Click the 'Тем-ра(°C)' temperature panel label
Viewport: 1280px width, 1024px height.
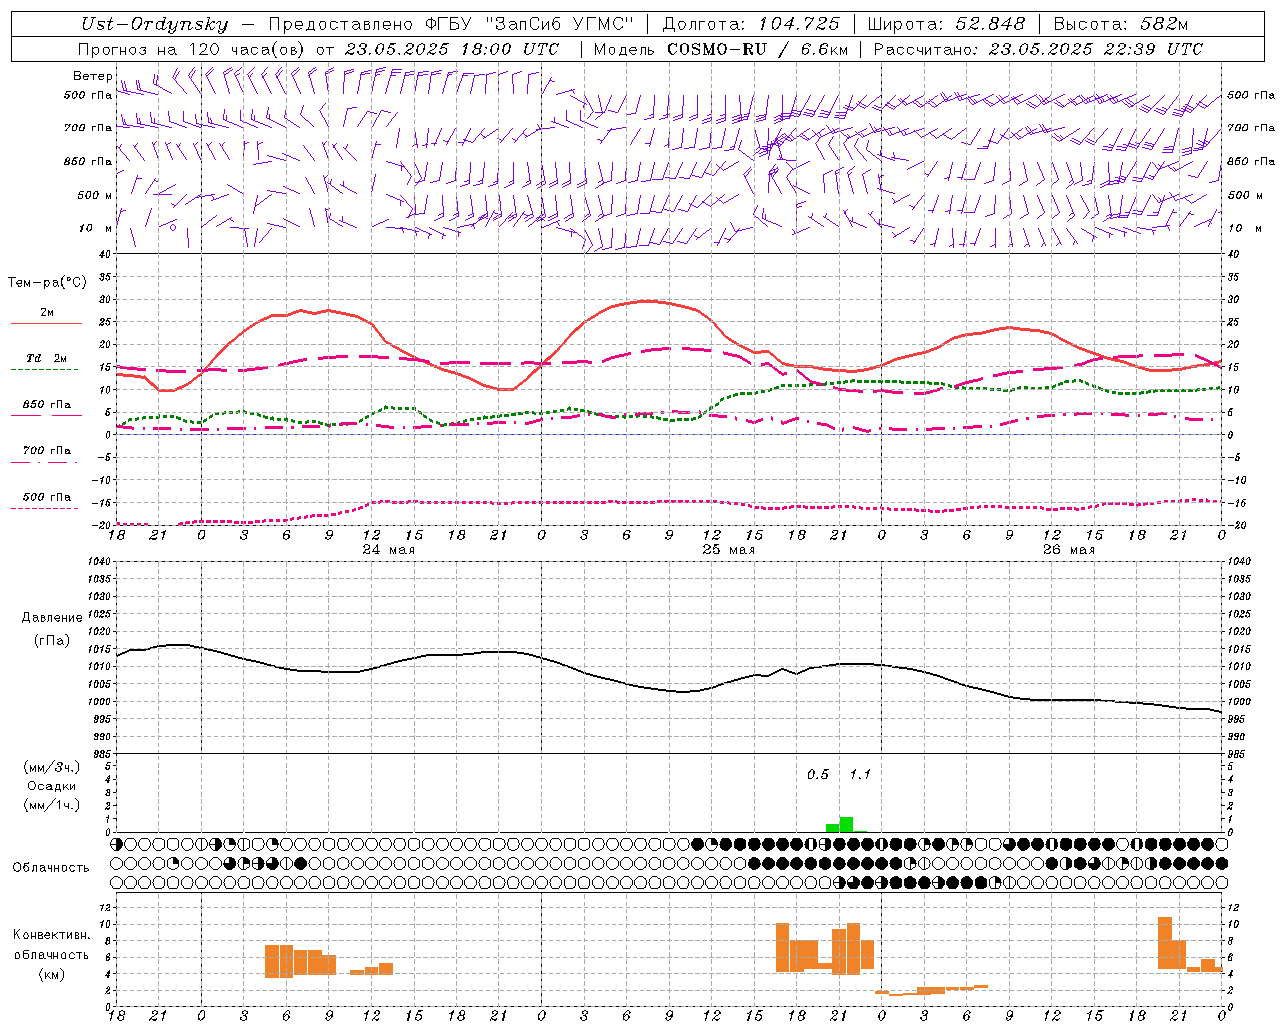point(47,283)
